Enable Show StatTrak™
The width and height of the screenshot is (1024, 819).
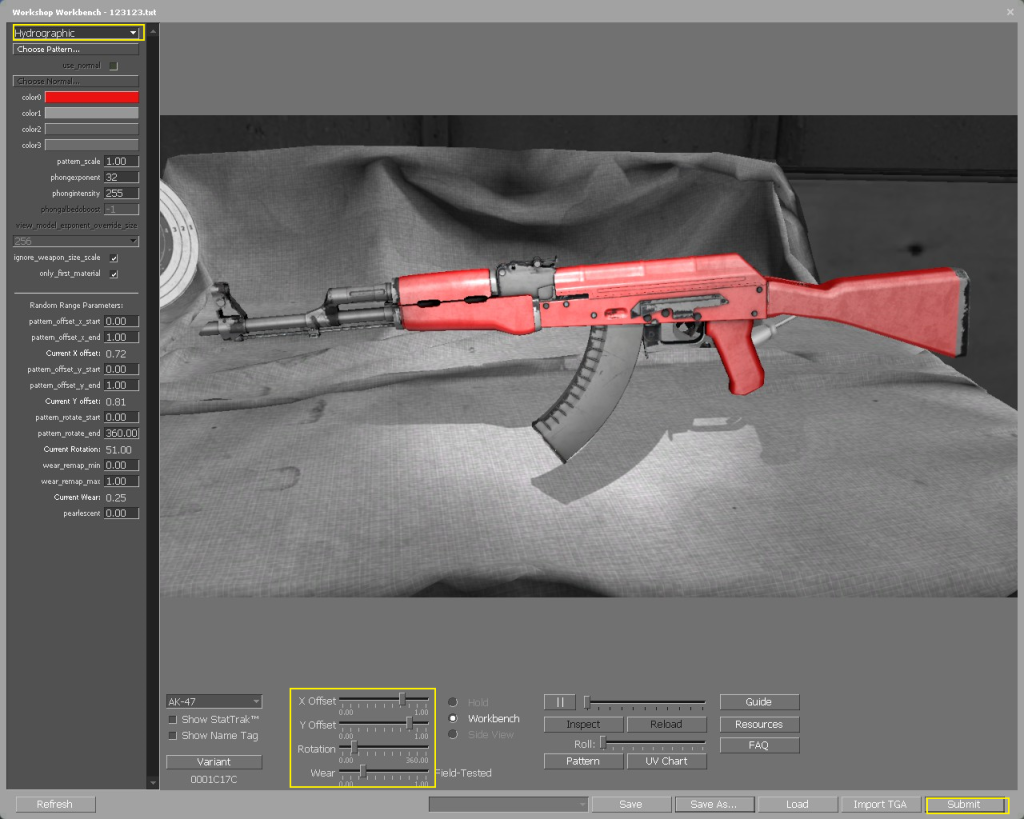[172, 719]
